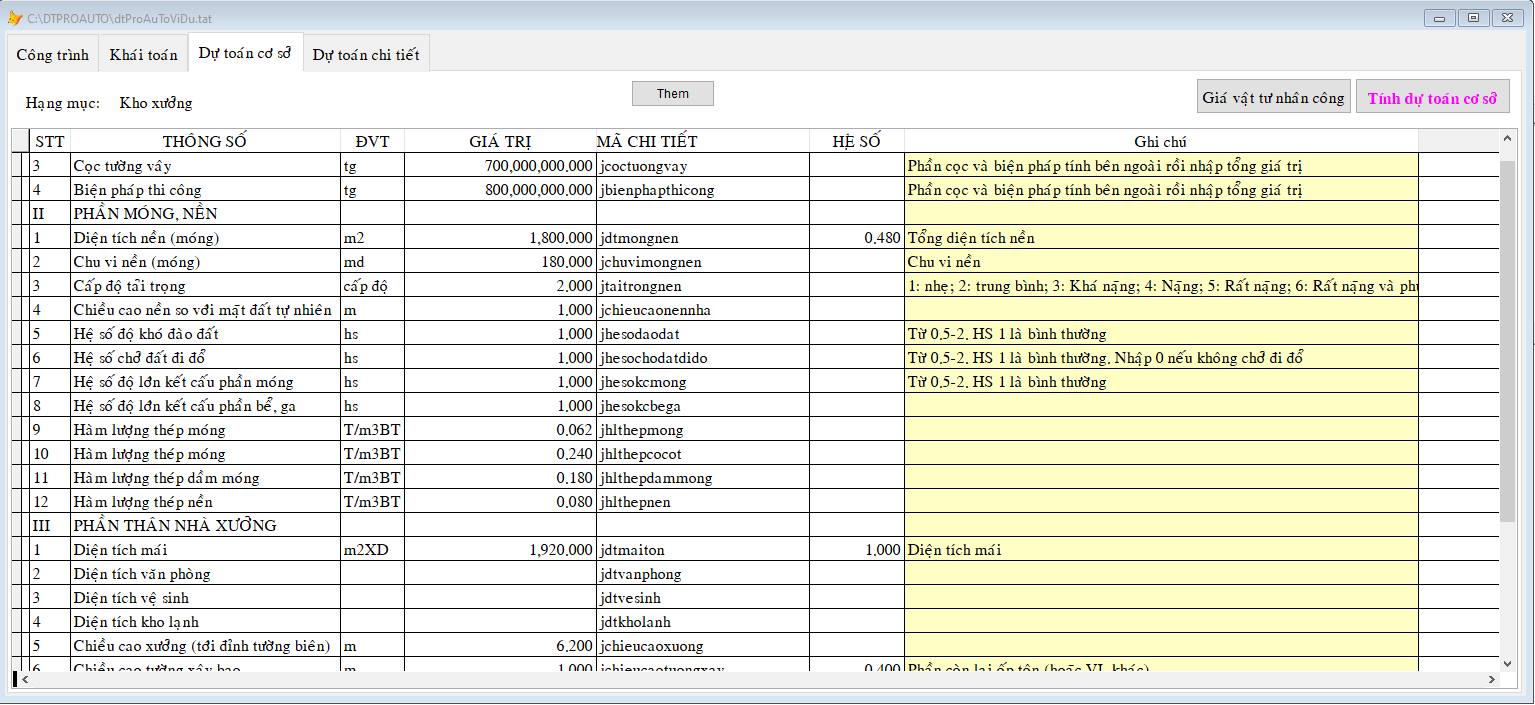Select the GIÁ TRỊ column header
Screen dimensions: 1535x705
500,141
